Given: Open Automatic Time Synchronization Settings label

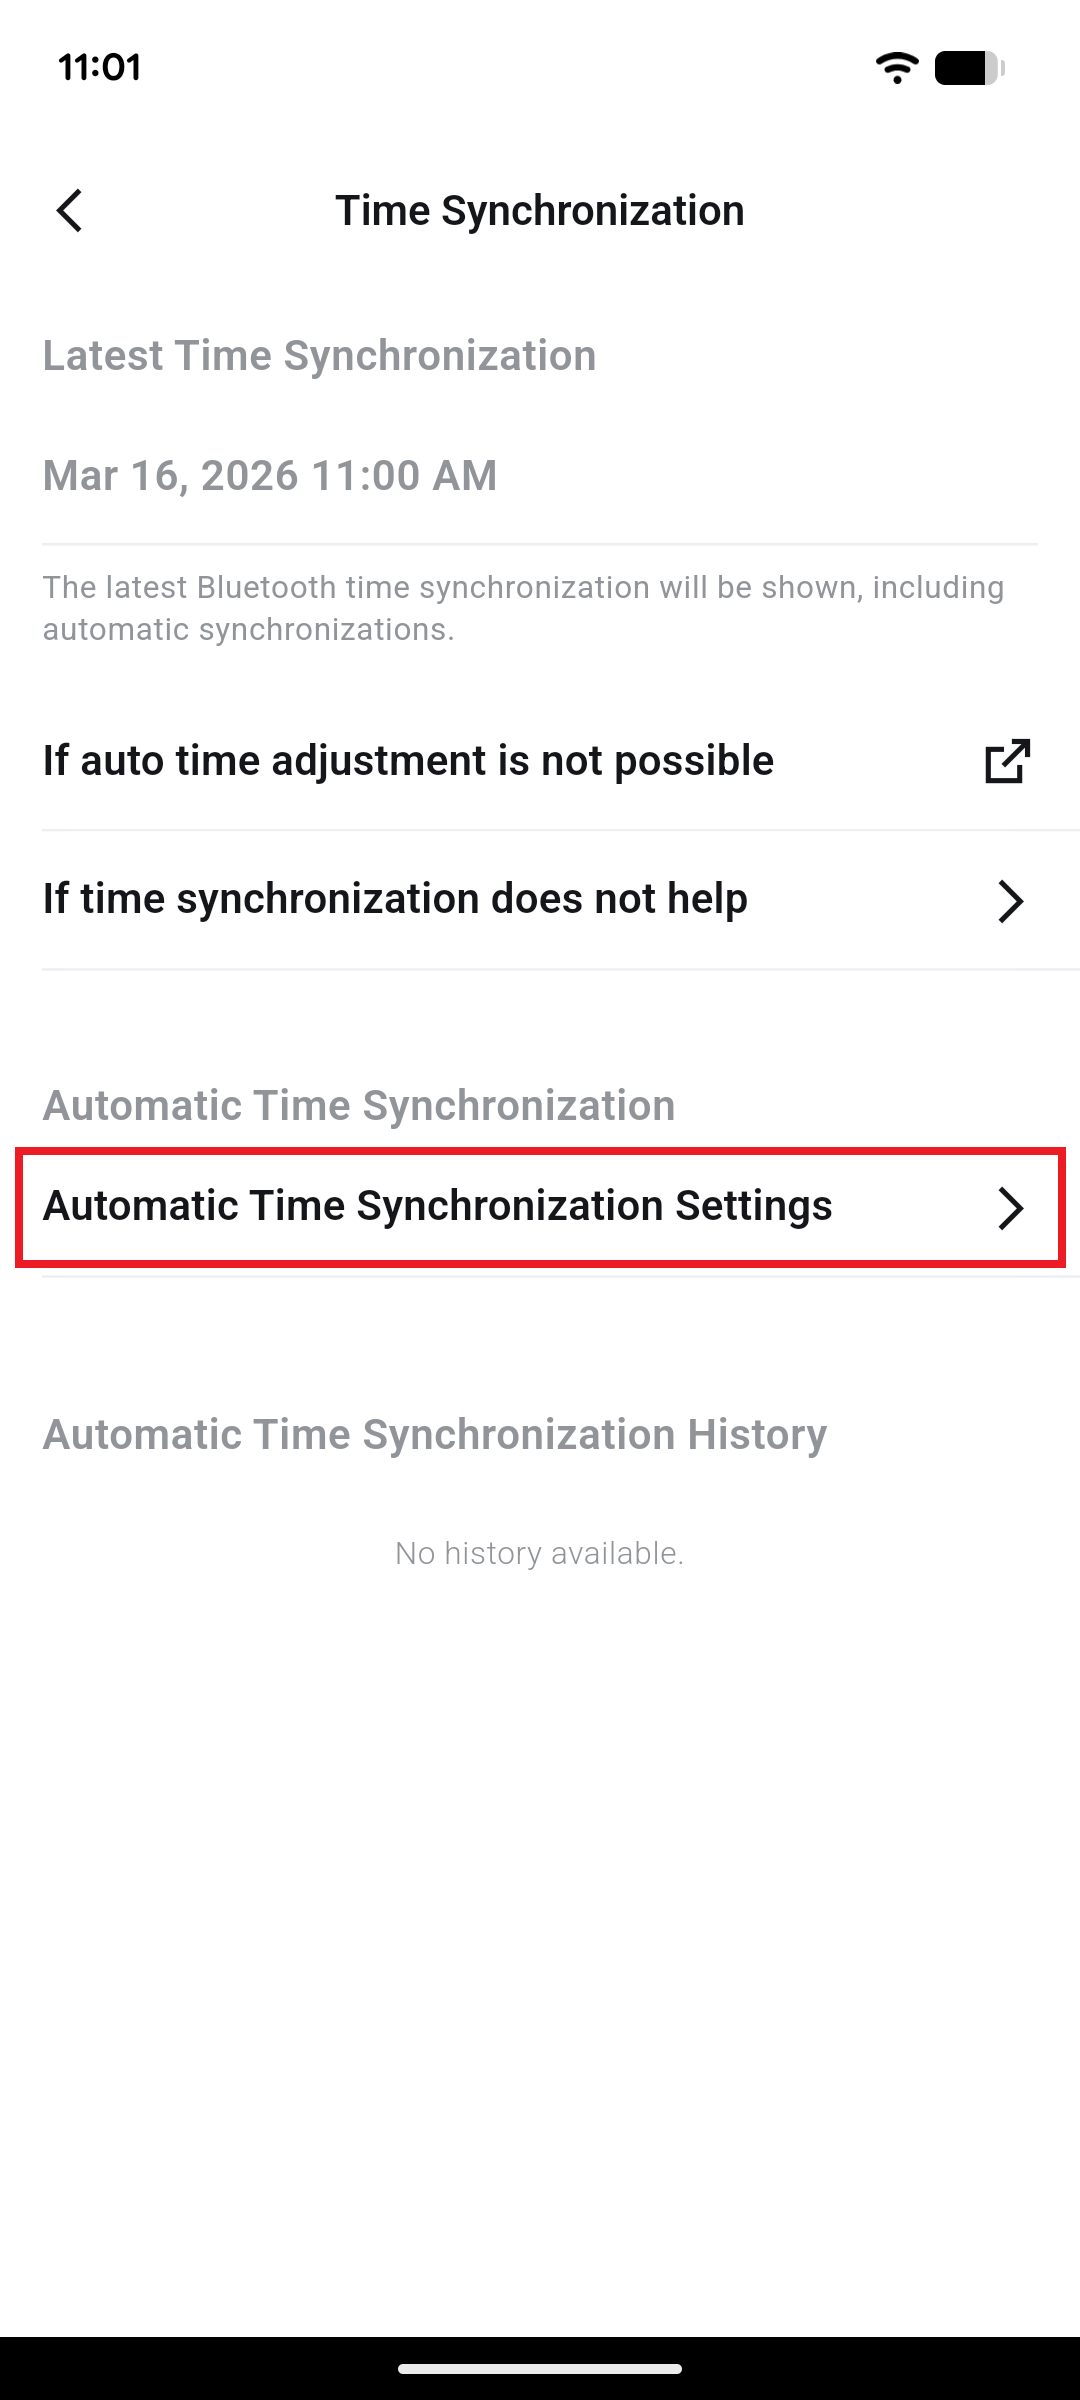Looking at the screenshot, I should (x=437, y=1206).
